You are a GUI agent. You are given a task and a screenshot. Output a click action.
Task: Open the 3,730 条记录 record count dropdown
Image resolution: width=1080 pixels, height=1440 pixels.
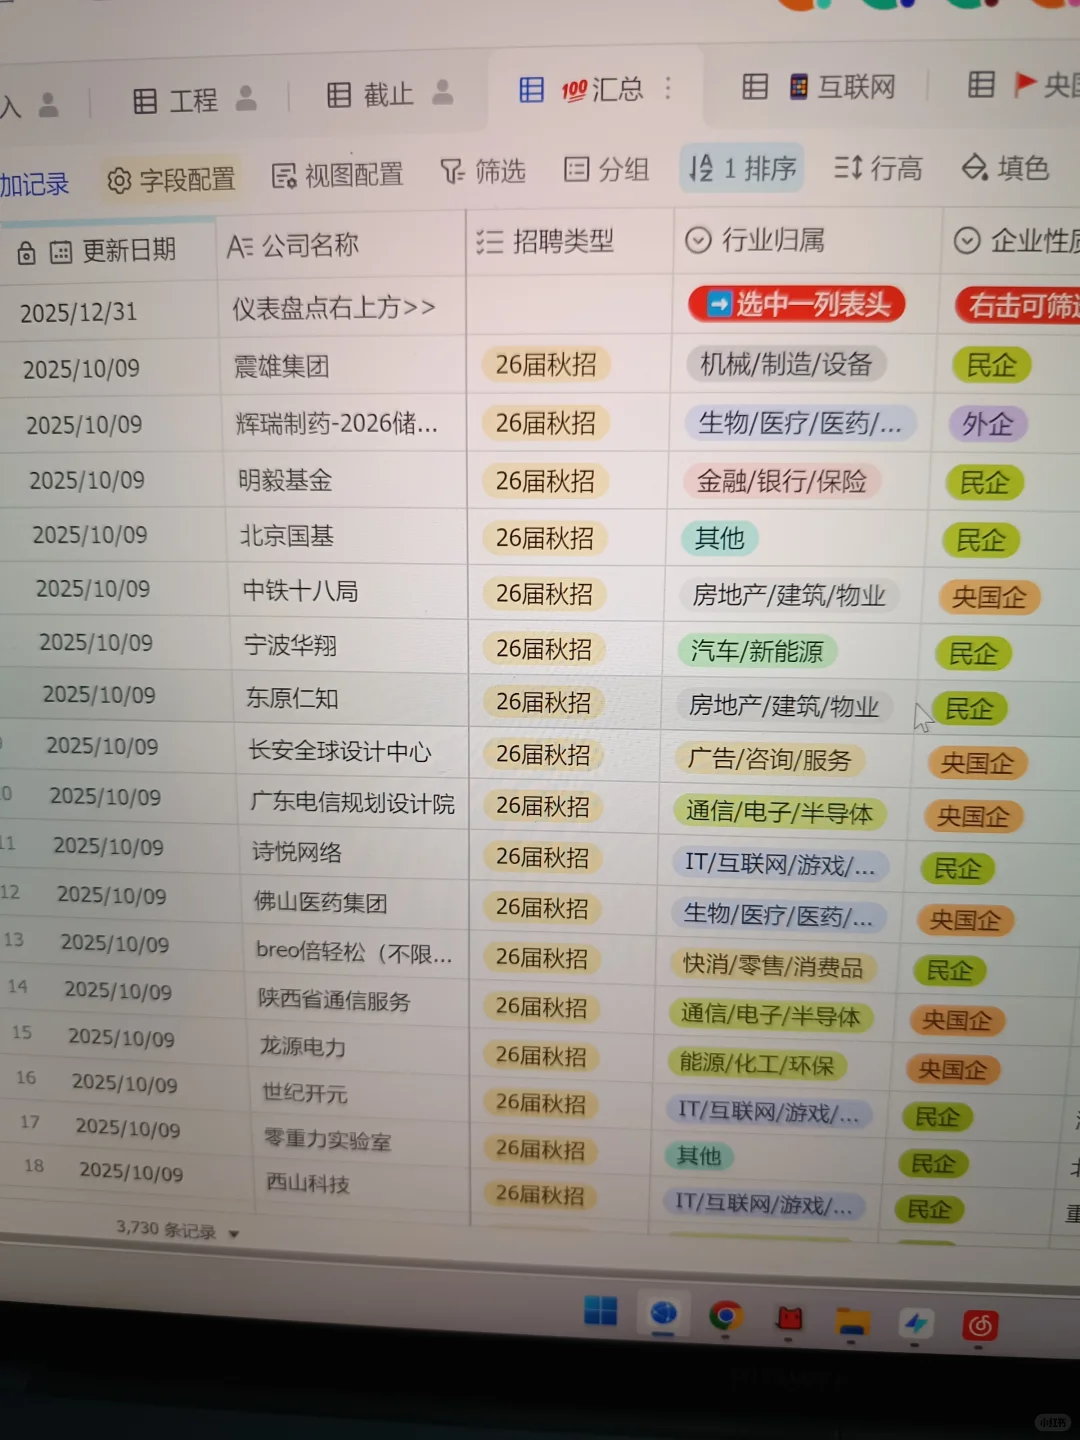(x=177, y=1230)
